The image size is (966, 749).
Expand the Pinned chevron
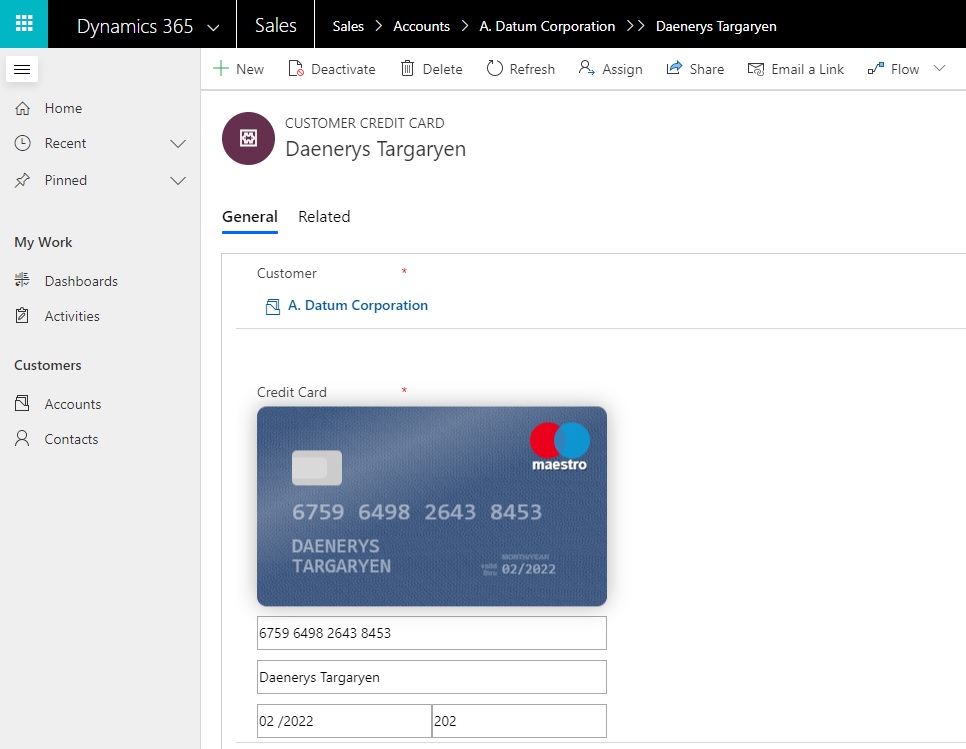tap(178, 180)
